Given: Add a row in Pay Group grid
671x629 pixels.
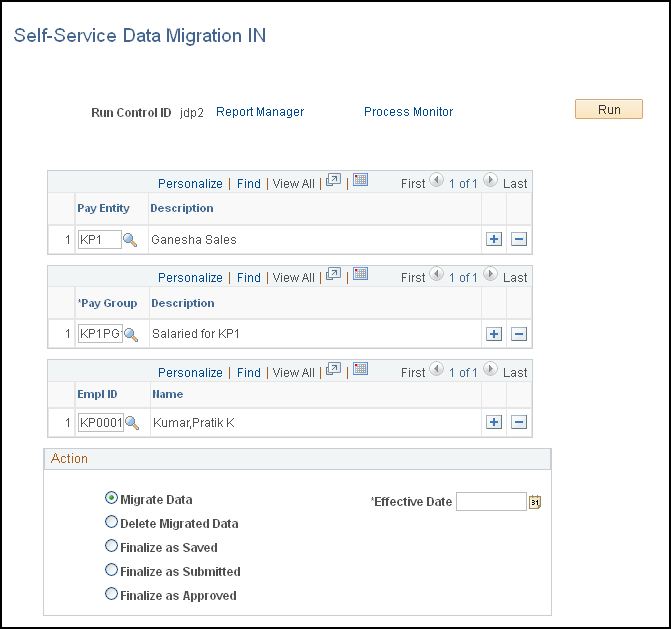Looking at the screenshot, I should [x=493, y=334].
